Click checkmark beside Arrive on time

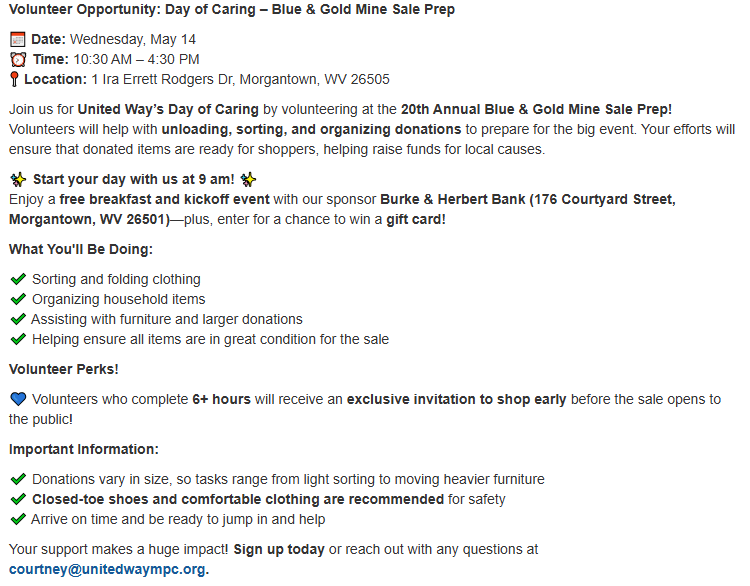click(18, 520)
